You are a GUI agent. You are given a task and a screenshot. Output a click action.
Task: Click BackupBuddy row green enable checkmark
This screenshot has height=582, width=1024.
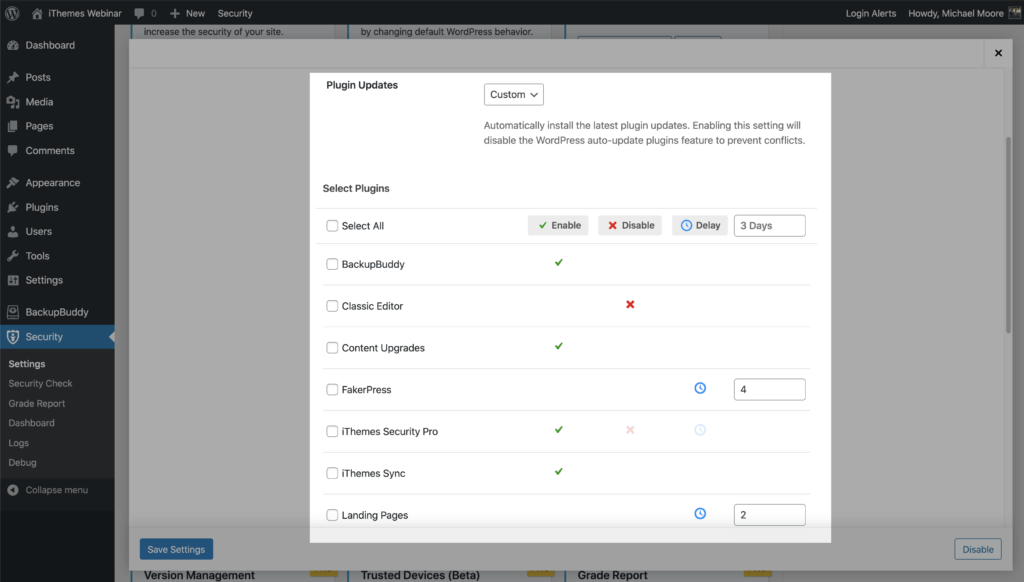pos(558,263)
